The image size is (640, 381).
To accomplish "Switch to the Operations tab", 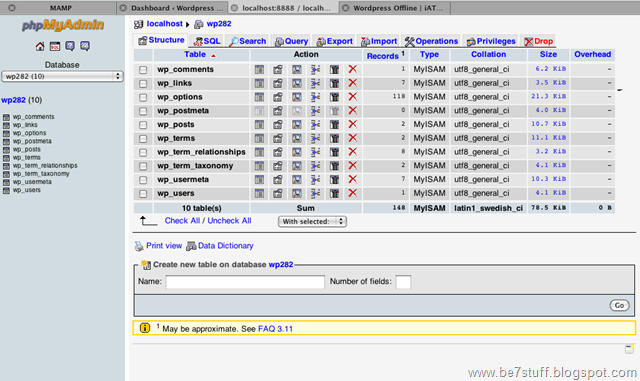I will click(x=431, y=41).
